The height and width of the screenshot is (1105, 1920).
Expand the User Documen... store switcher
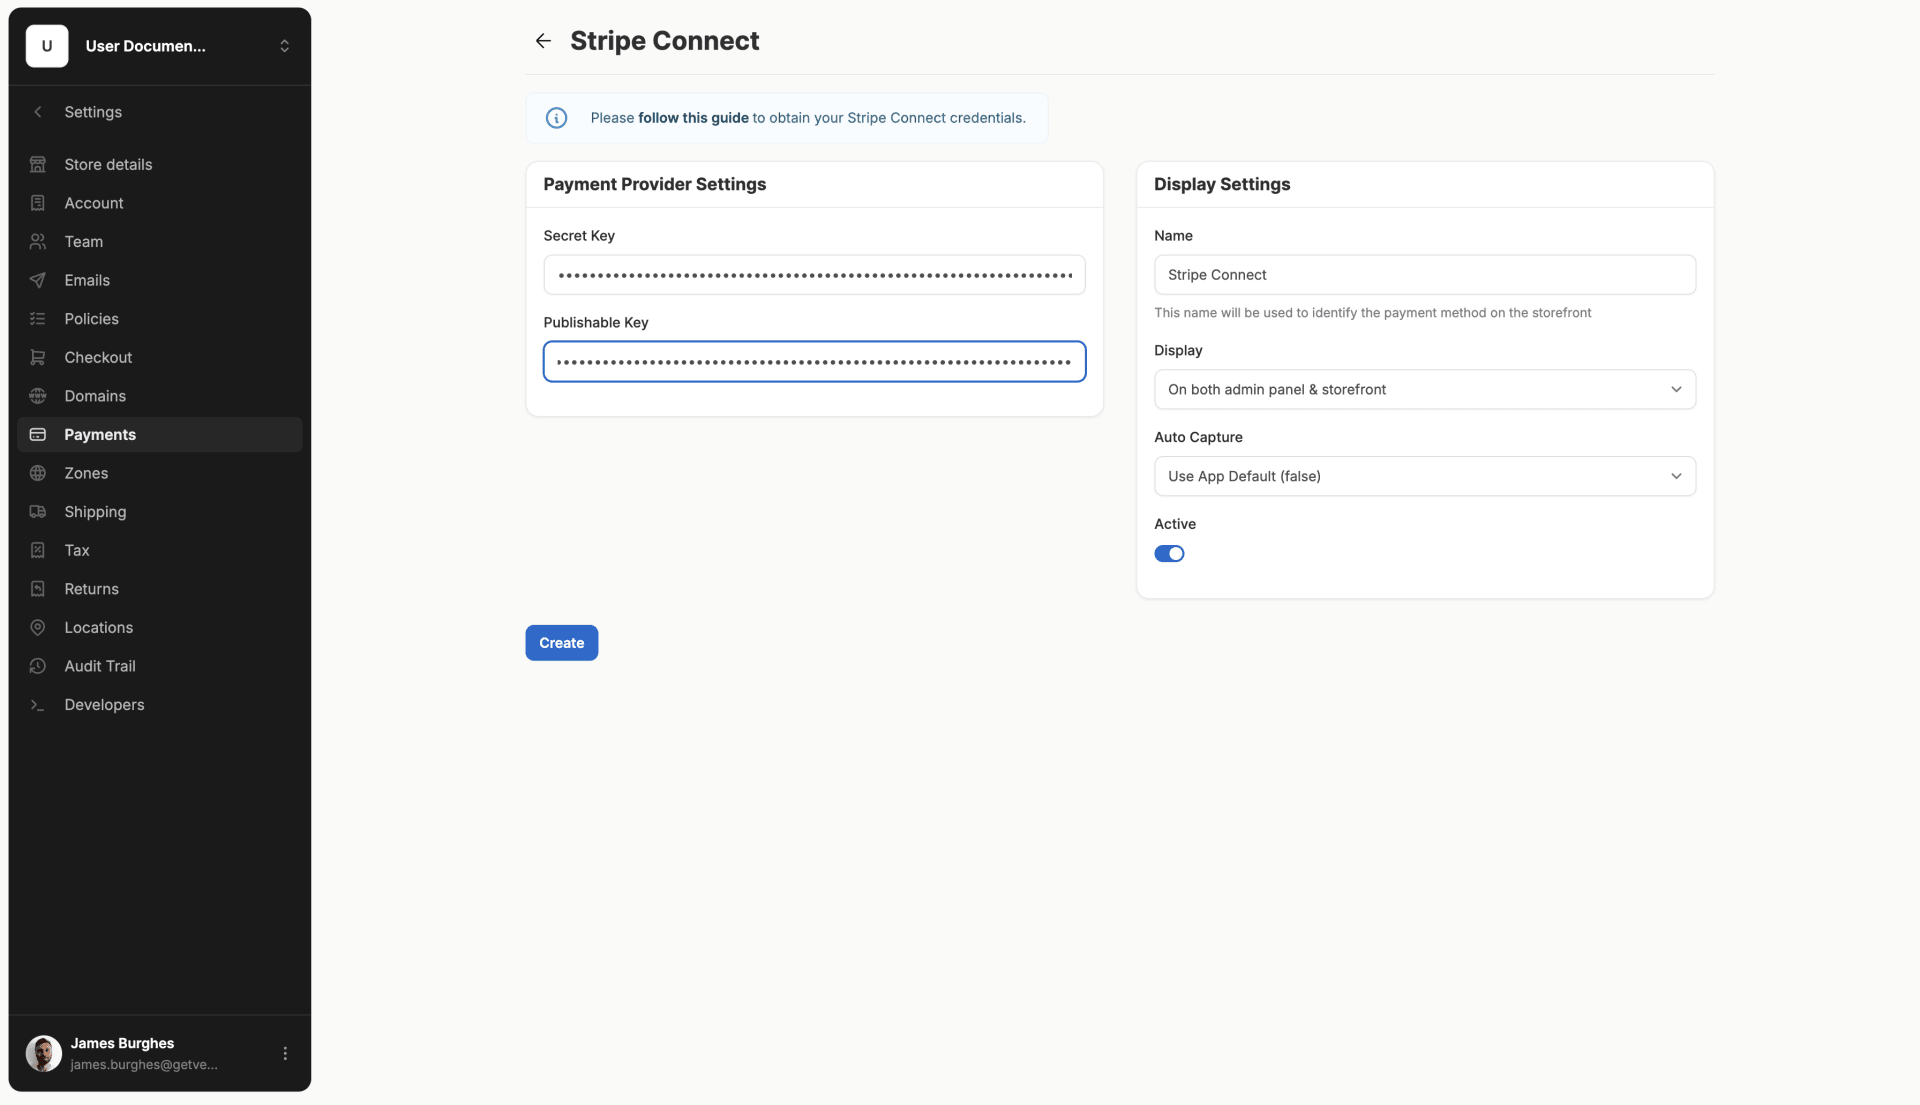[284, 46]
